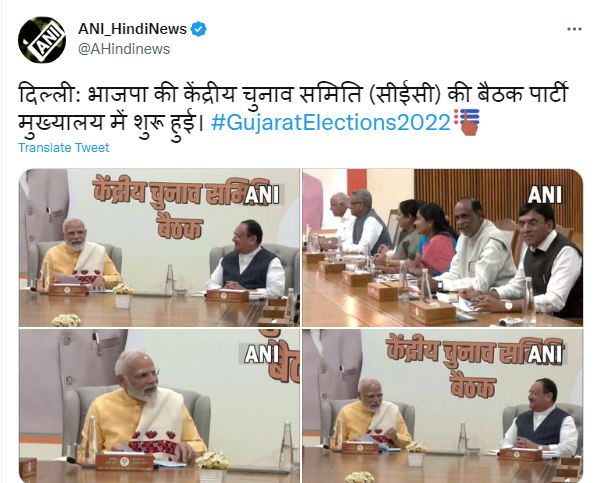Click the woman in pink saree in top-right photo
The height and width of the screenshot is (483, 599).
(435, 241)
